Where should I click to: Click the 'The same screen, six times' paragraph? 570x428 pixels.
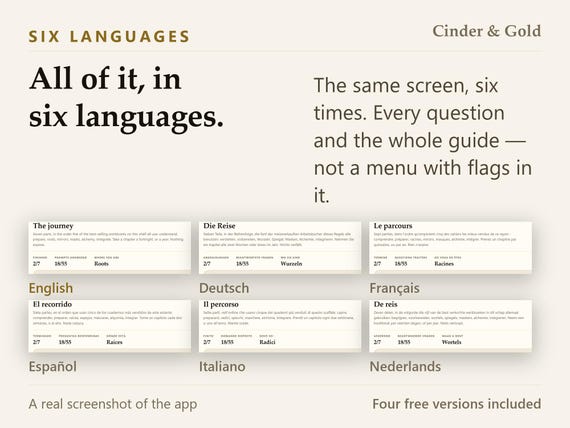423,140
